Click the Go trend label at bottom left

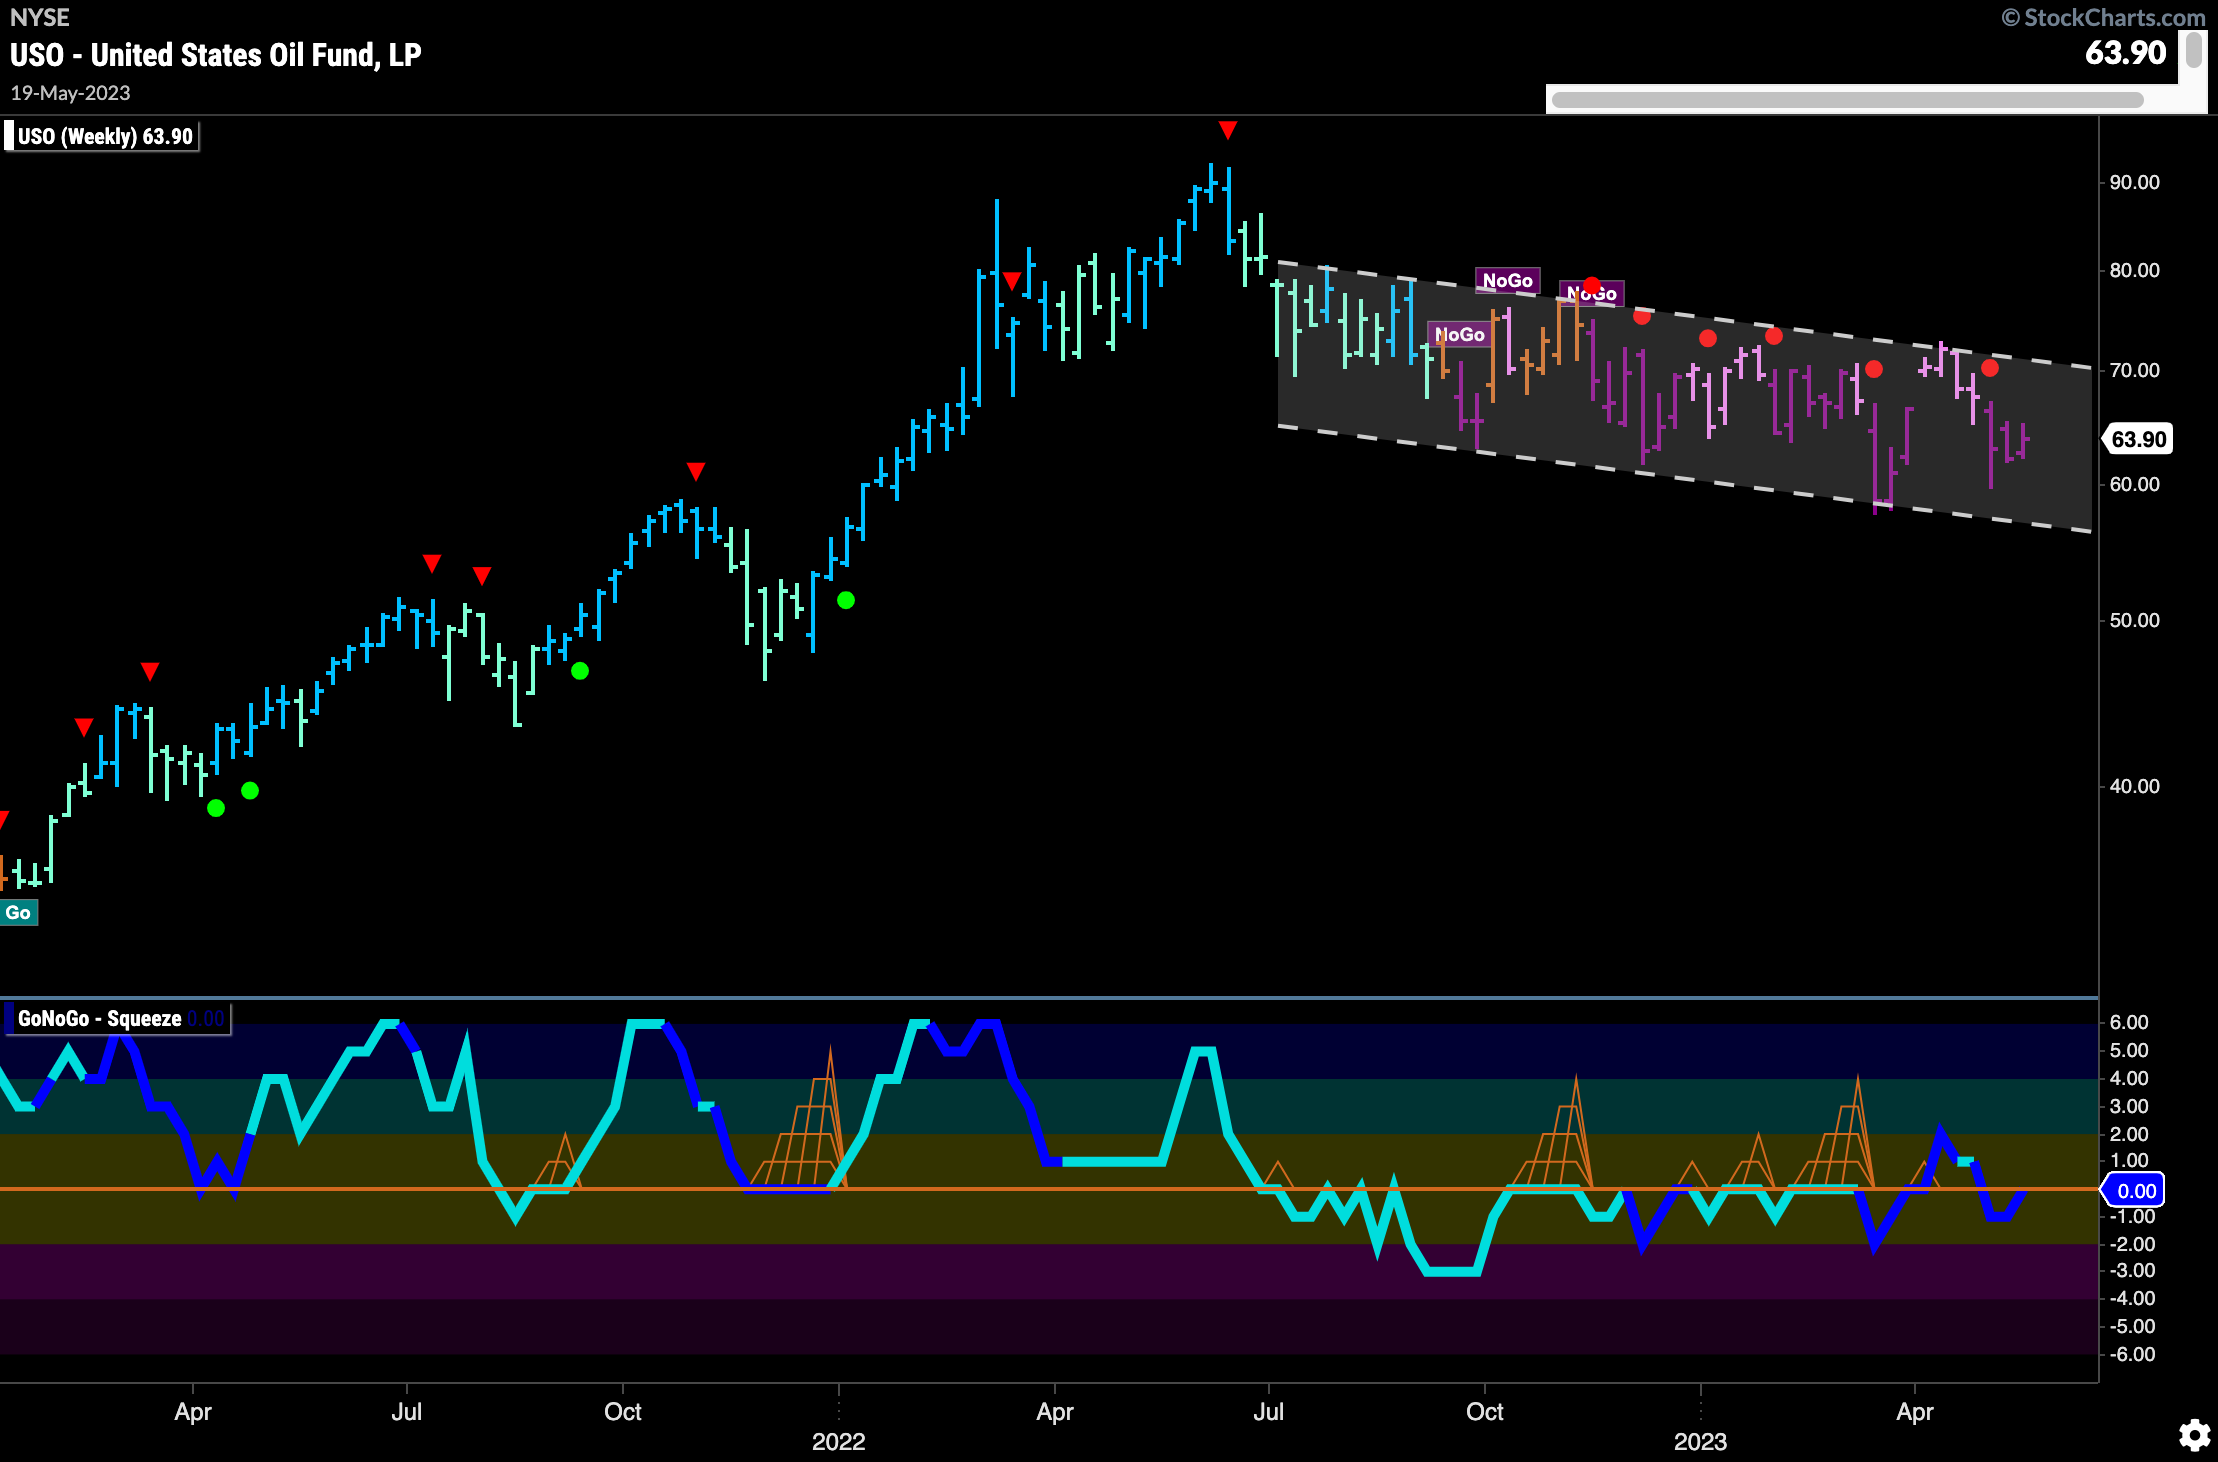coord(18,912)
